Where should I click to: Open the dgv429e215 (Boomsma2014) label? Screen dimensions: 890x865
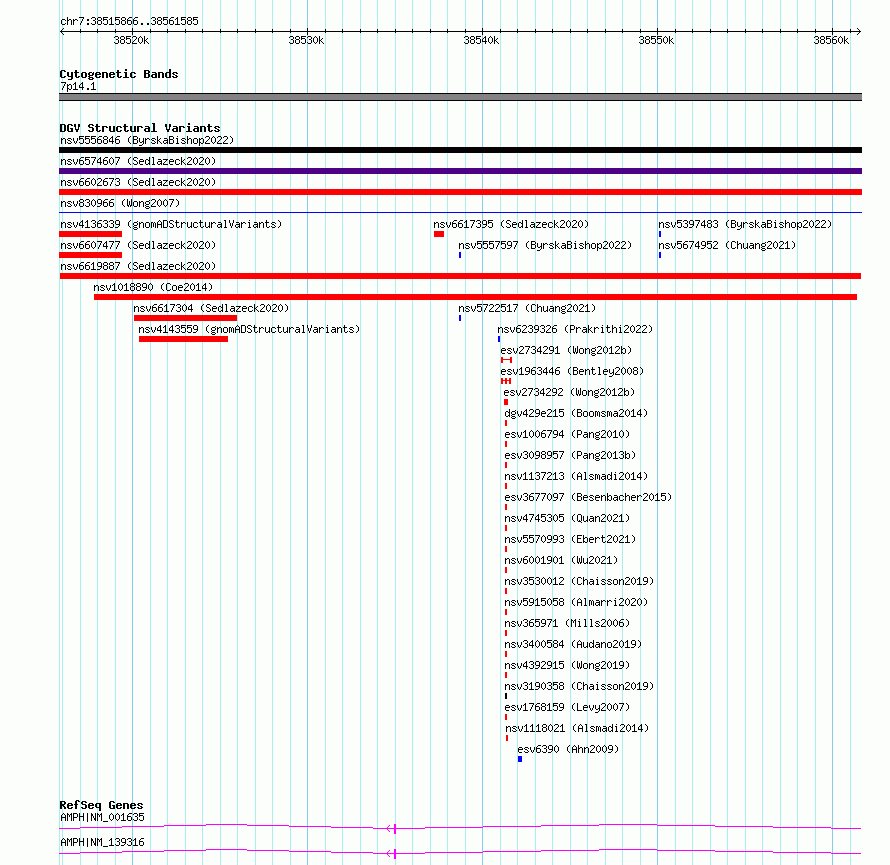pos(576,413)
